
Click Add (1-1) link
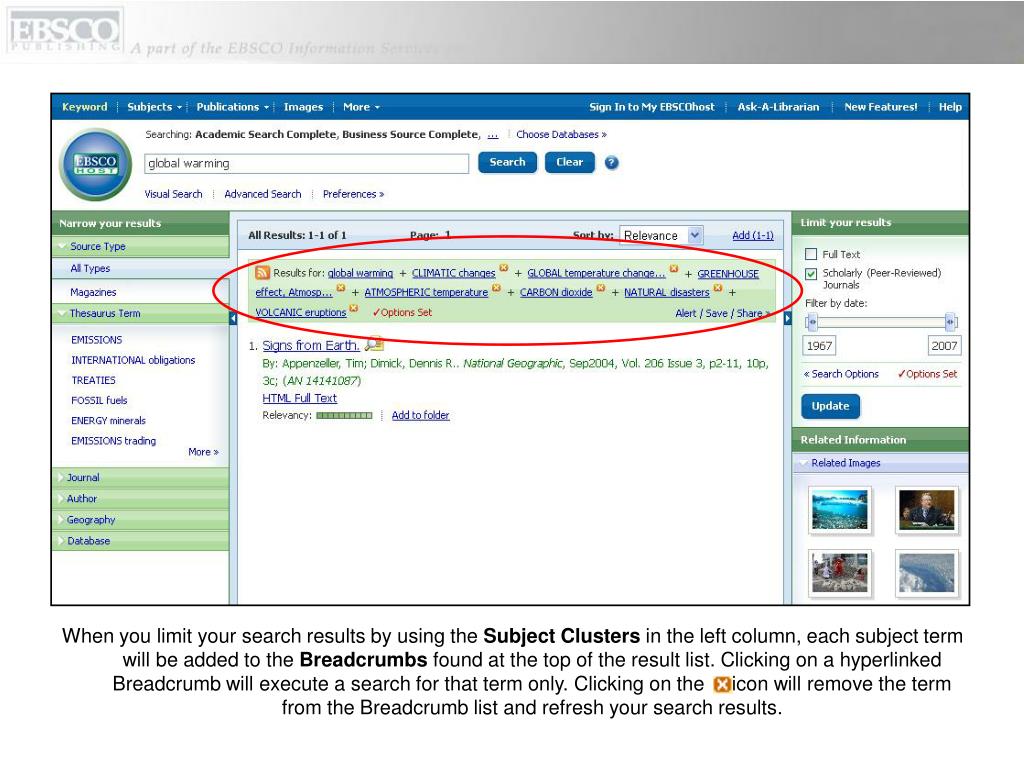(x=752, y=235)
